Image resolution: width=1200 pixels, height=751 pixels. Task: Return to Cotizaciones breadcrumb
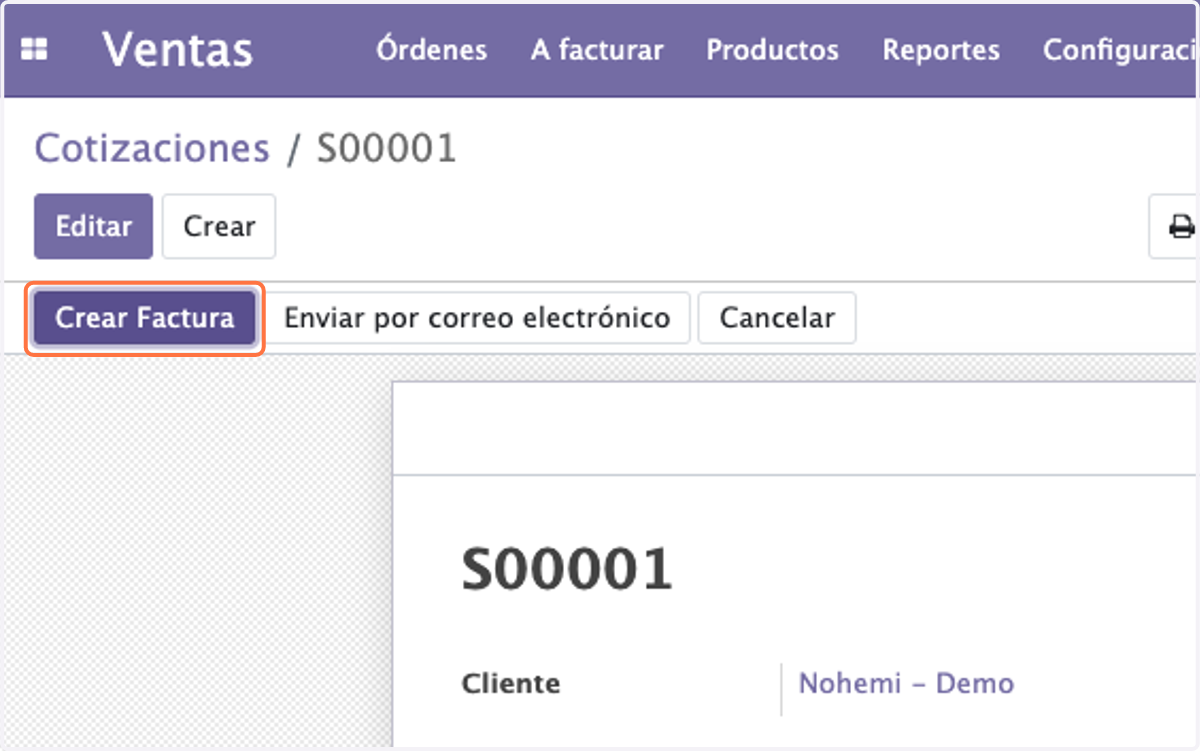152,149
